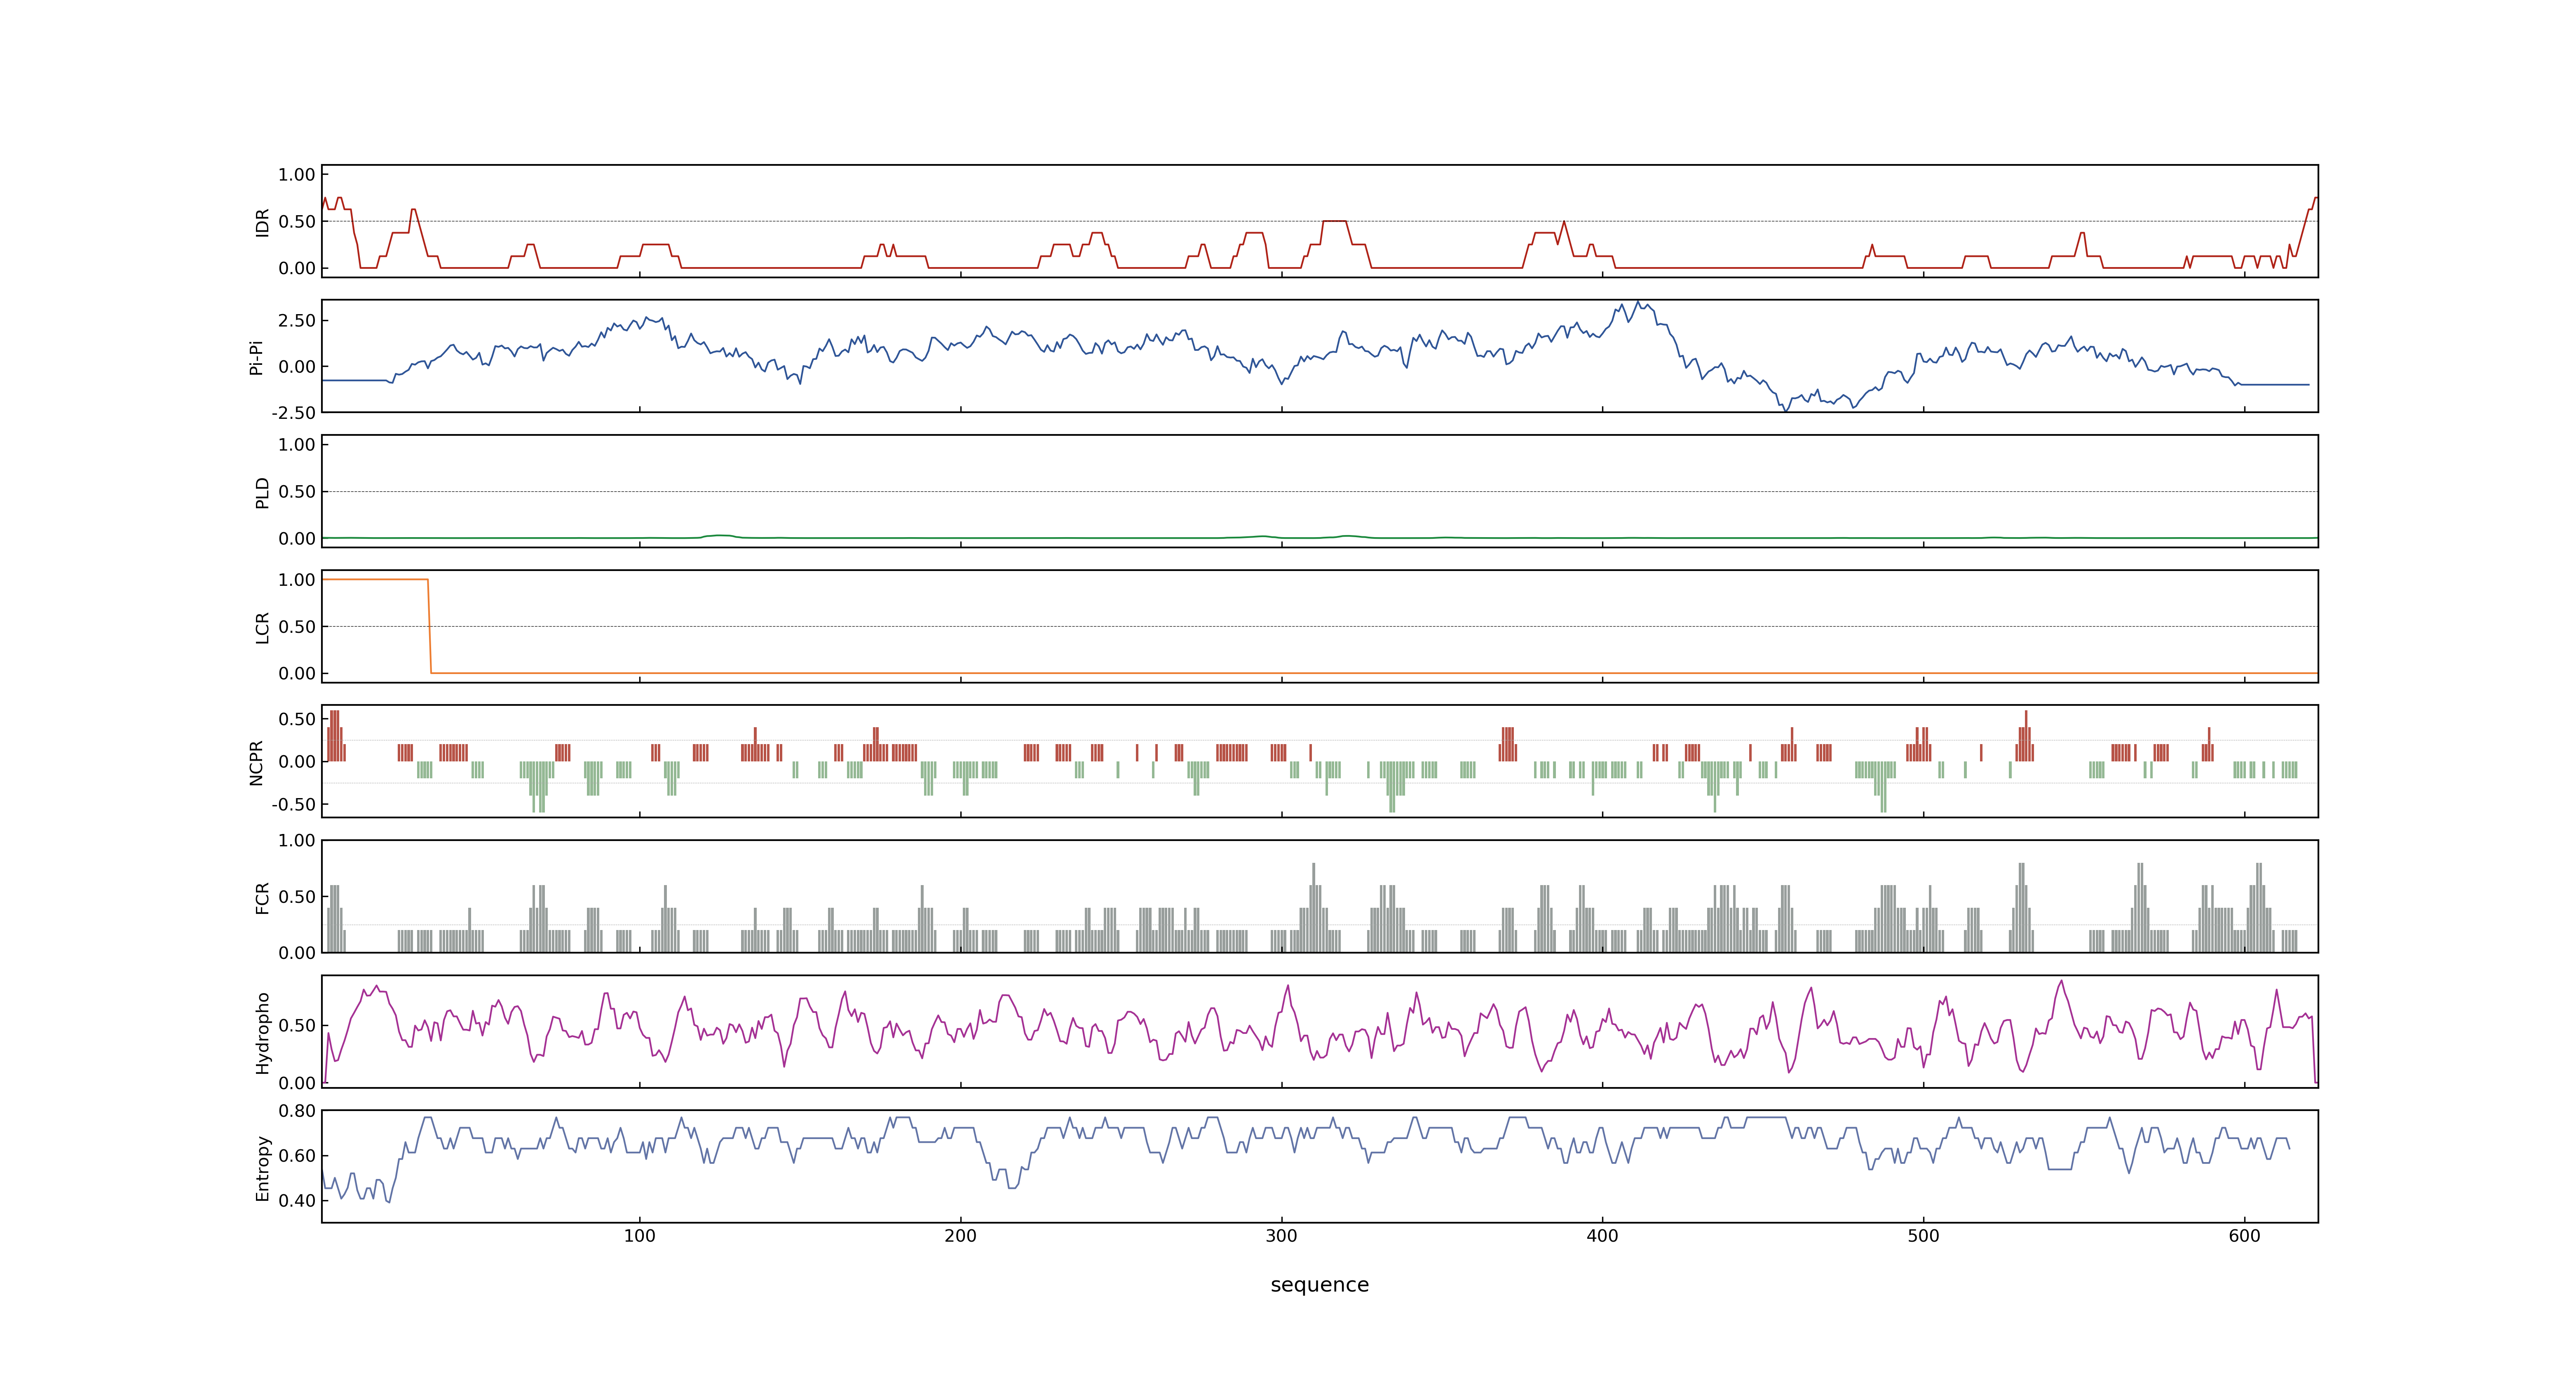Click the LCR step drop from 1 to 0

[430, 626]
